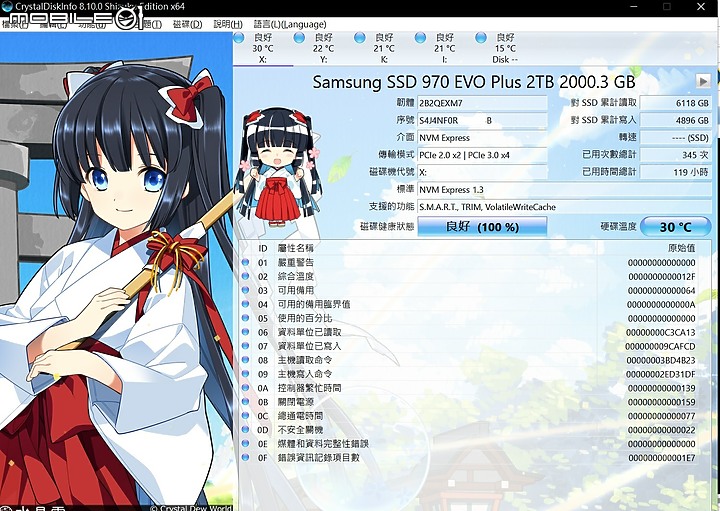Select raw value 000000009CAFCD

[660, 346]
